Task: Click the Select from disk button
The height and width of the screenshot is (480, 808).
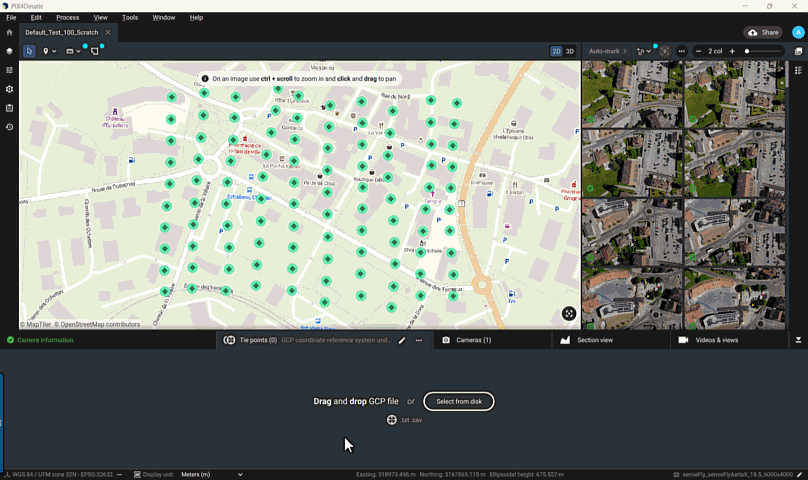Action: 458,401
